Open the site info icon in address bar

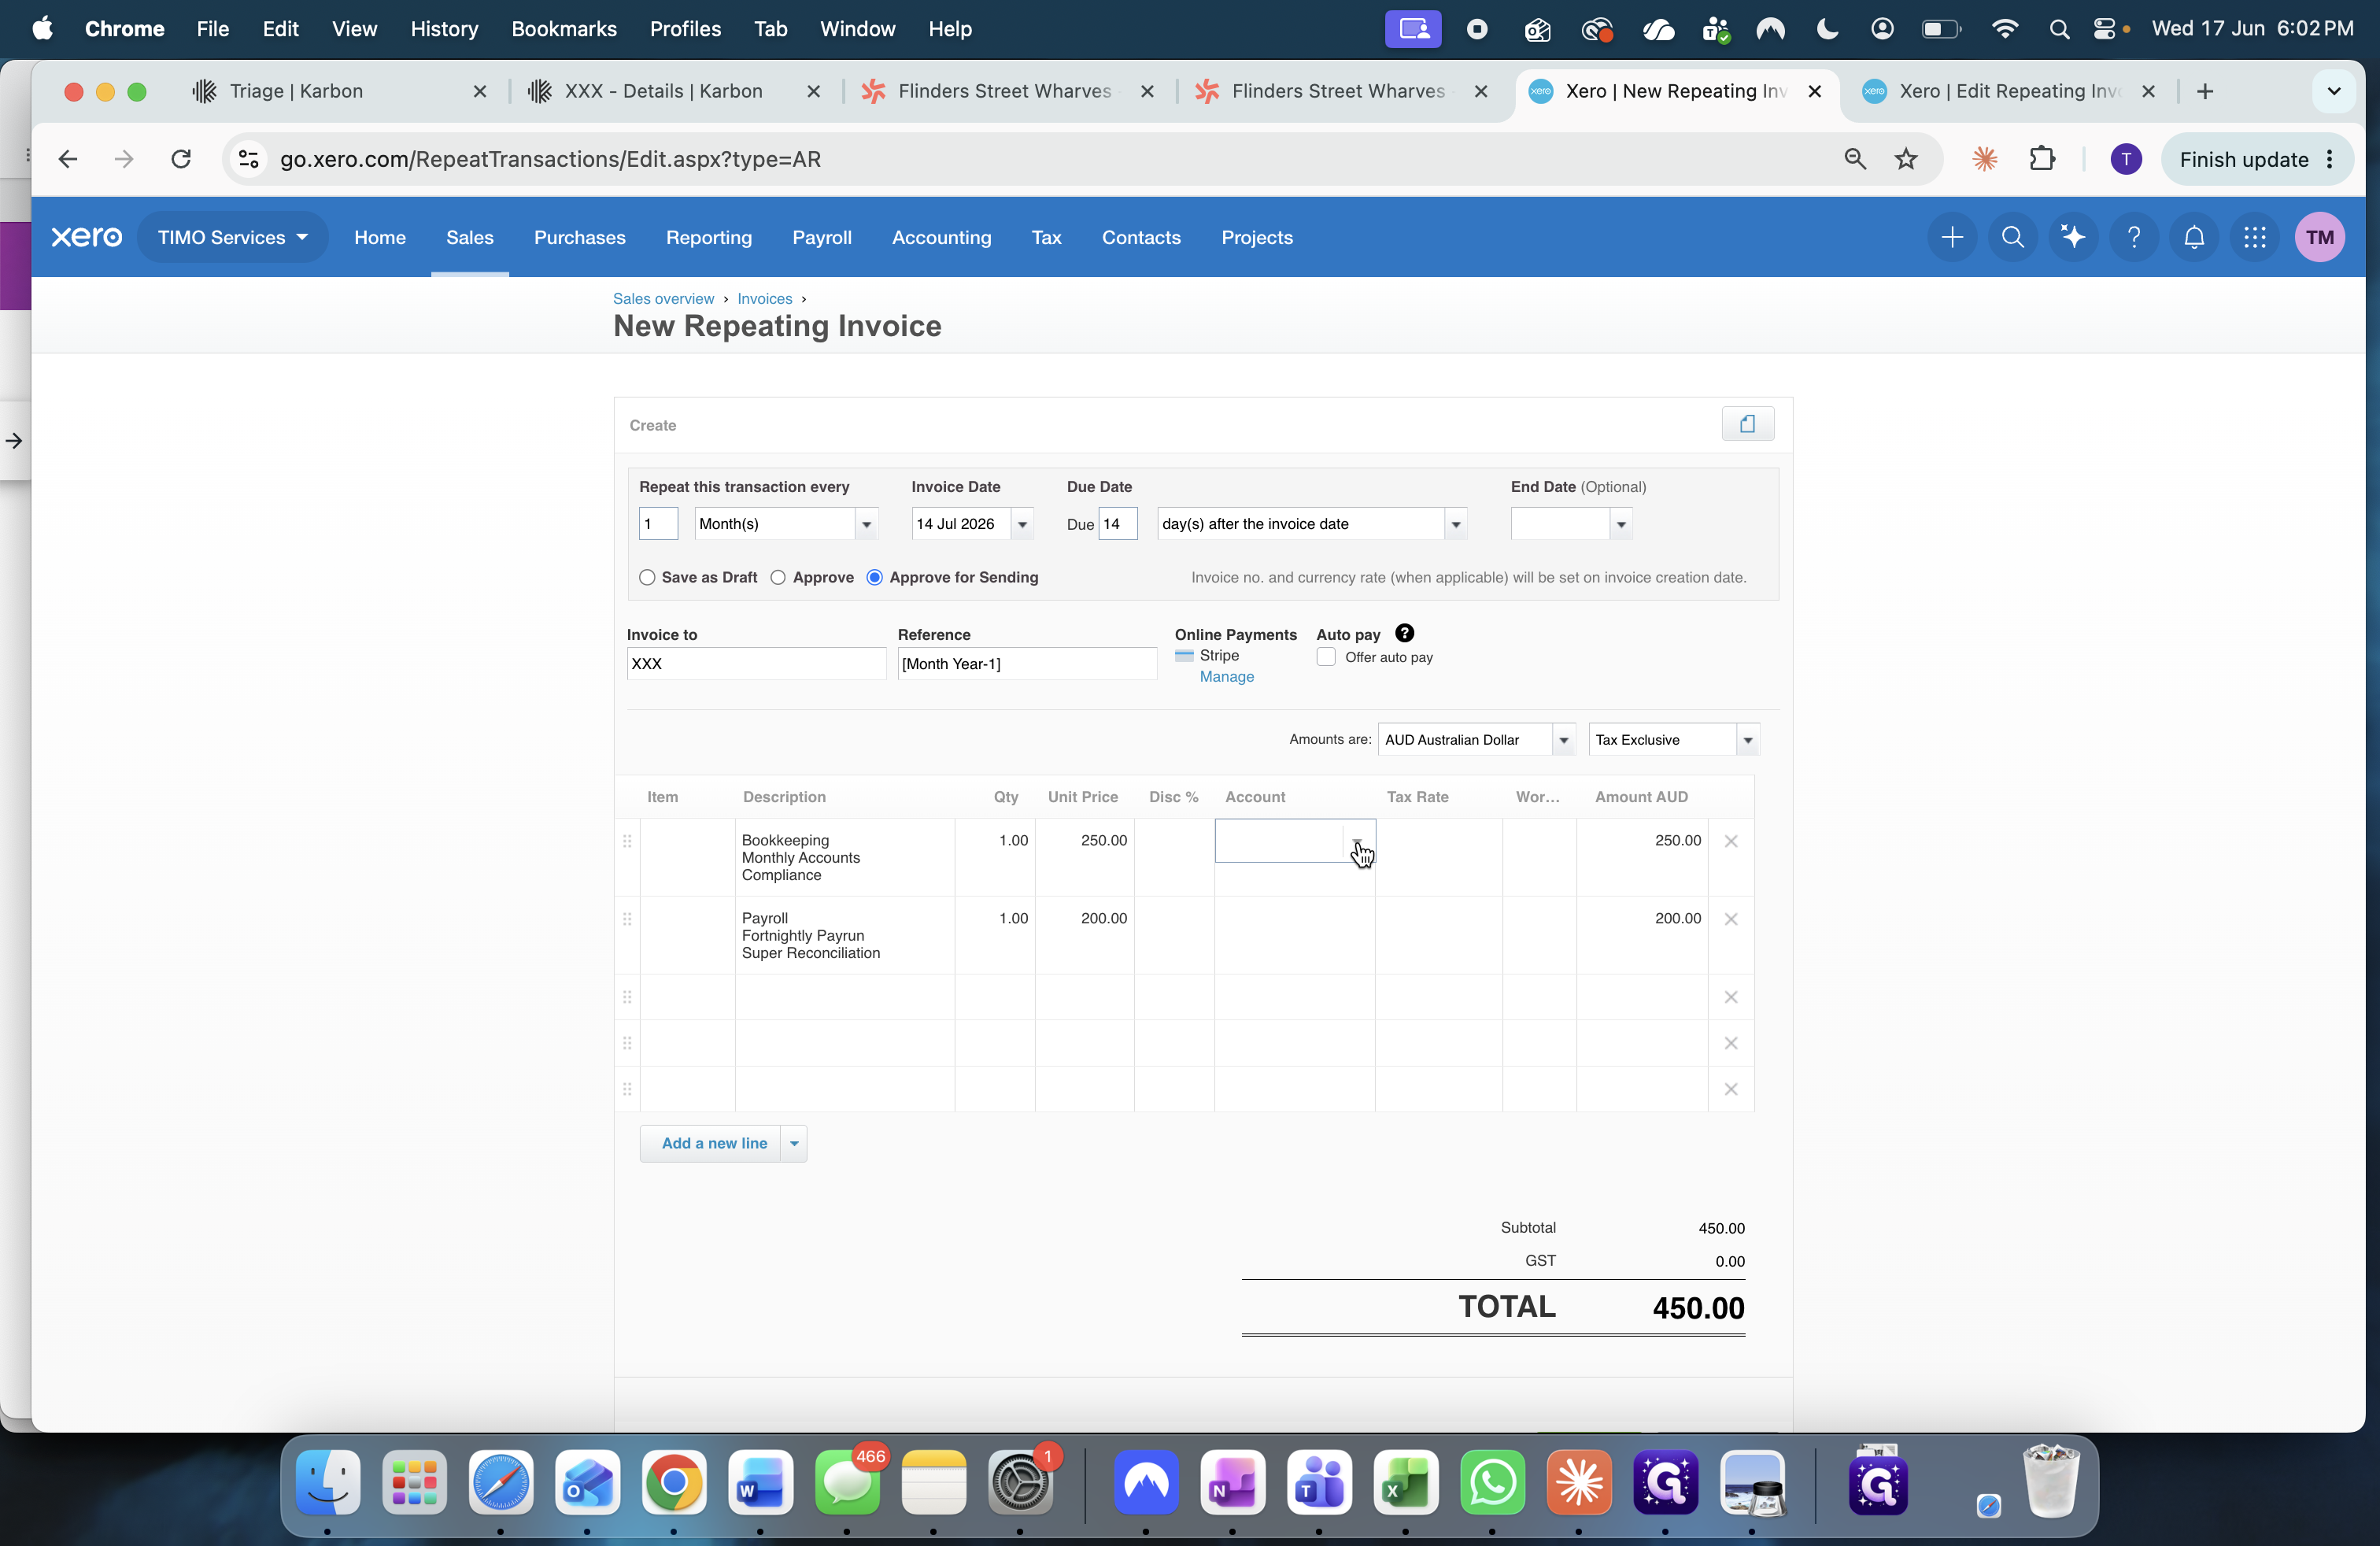[x=248, y=159]
